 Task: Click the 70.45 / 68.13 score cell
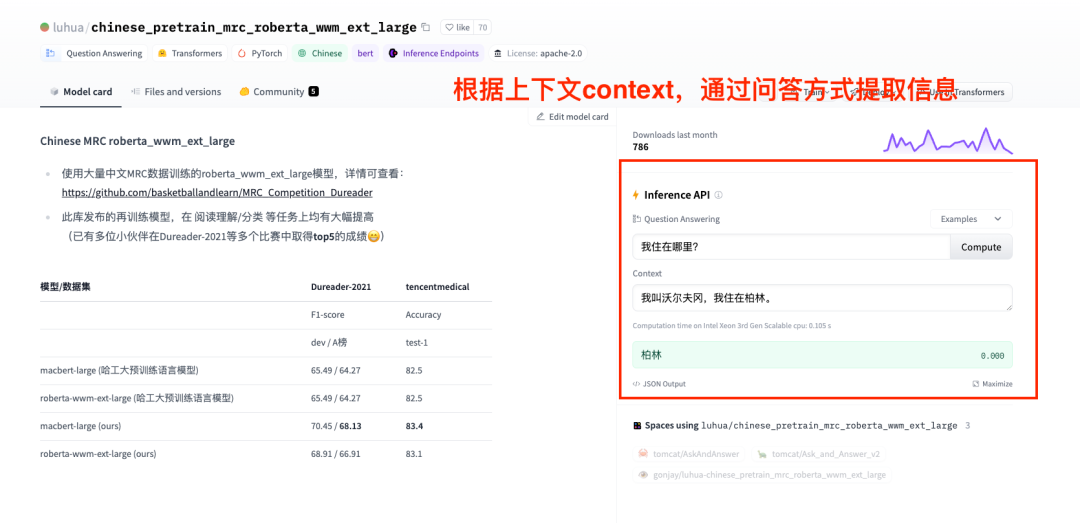point(336,426)
